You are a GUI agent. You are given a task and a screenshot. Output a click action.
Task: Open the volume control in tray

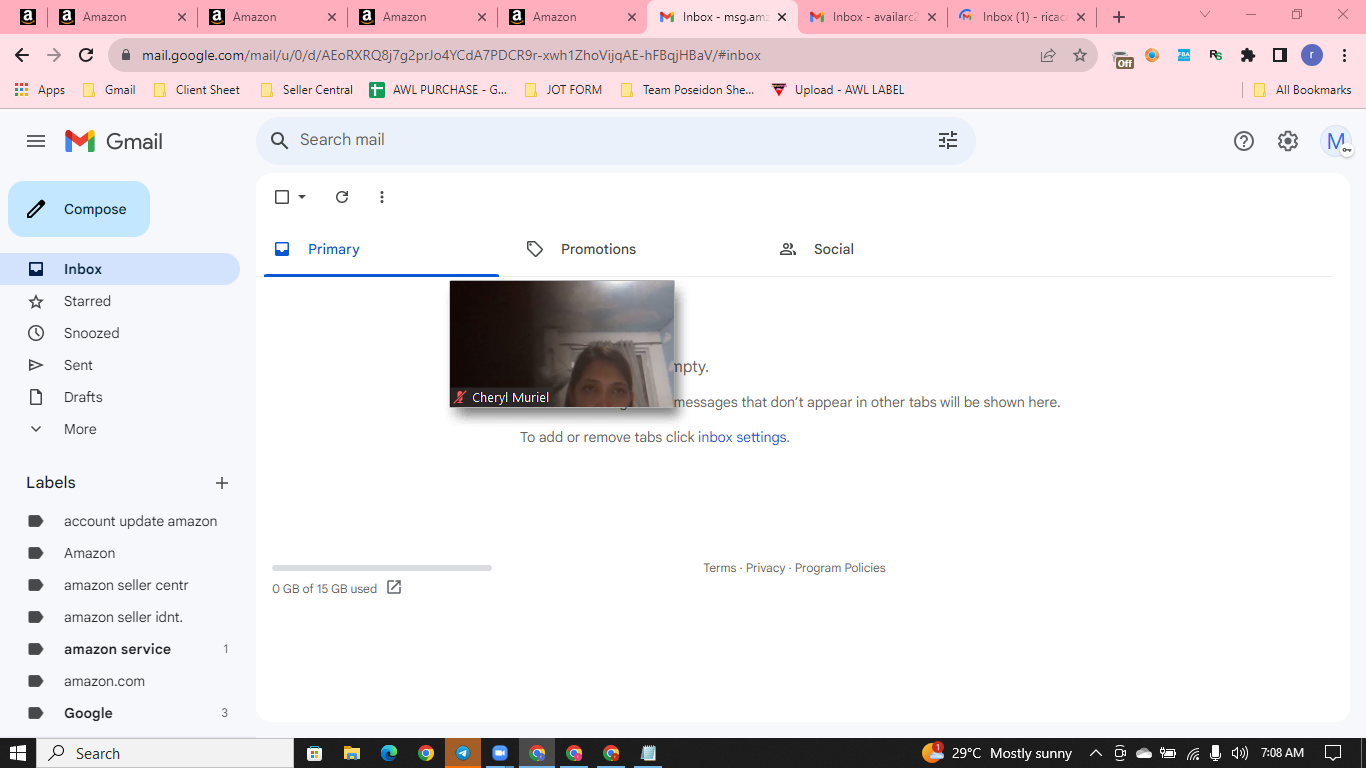coord(1240,753)
